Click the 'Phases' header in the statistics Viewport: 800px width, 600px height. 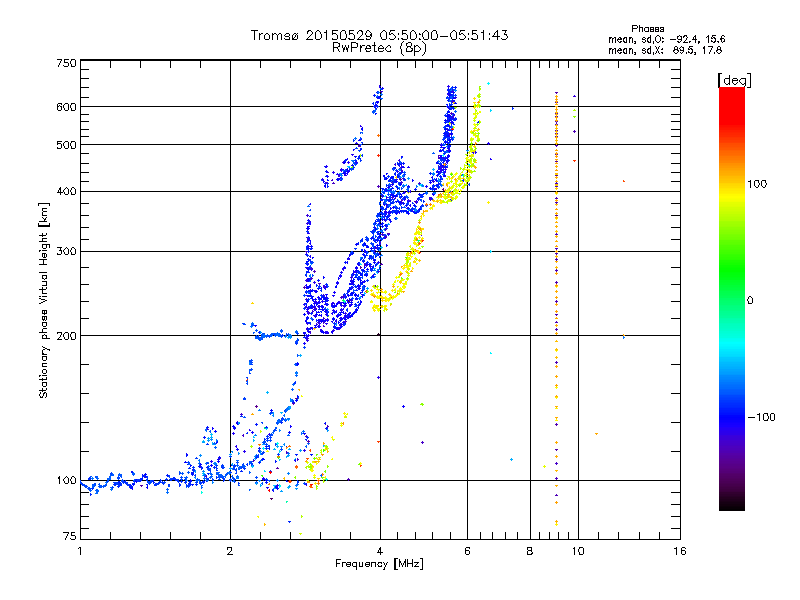point(647,29)
